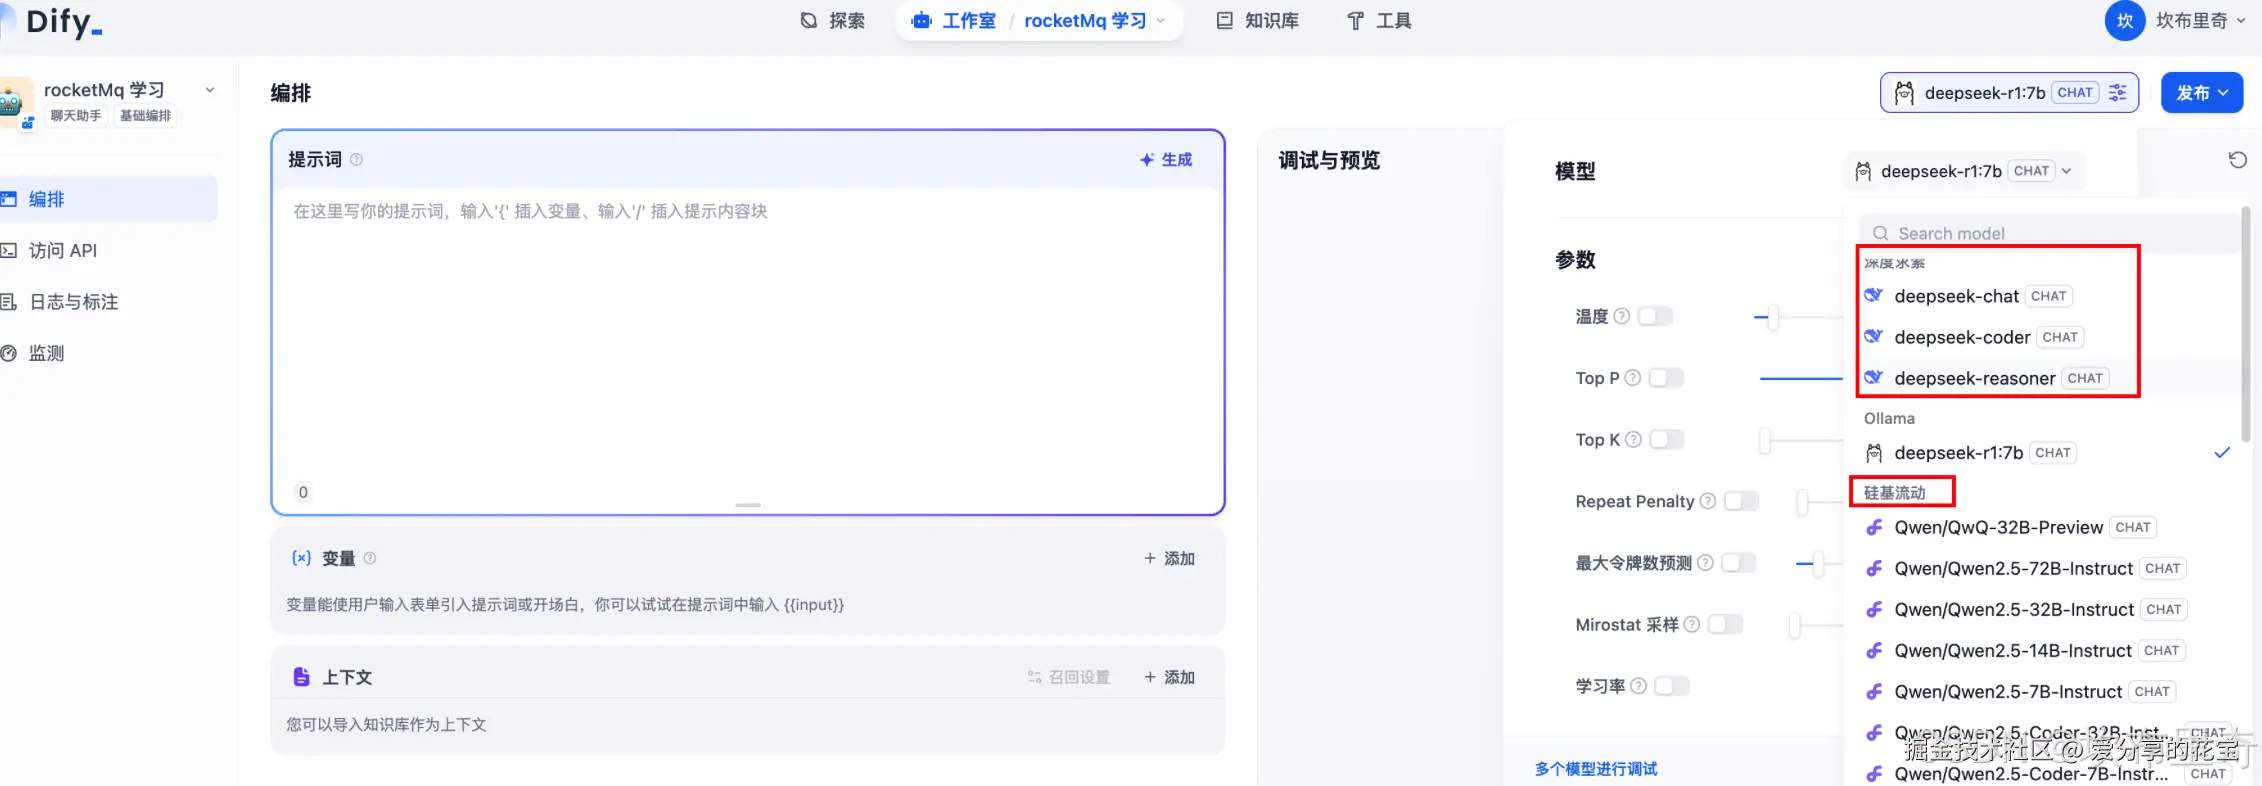2262x786 pixels.
Task: Click the 发布 publish button
Action: click(2202, 93)
